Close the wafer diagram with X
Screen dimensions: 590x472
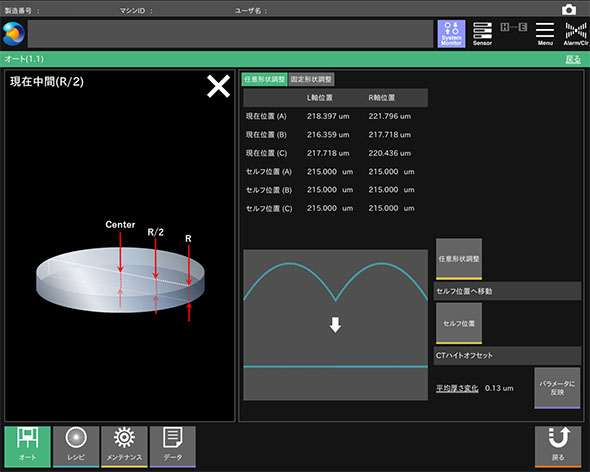pyautogui.click(x=218, y=86)
